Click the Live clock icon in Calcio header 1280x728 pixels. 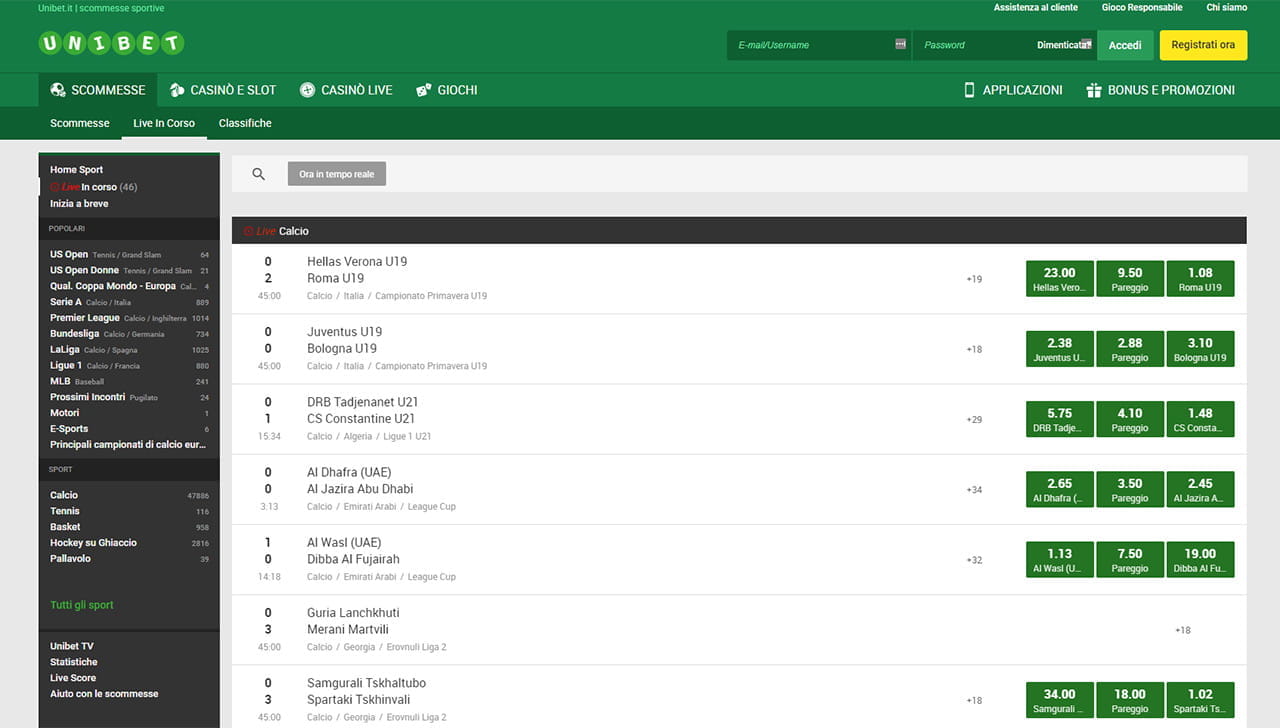pos(249,231)
